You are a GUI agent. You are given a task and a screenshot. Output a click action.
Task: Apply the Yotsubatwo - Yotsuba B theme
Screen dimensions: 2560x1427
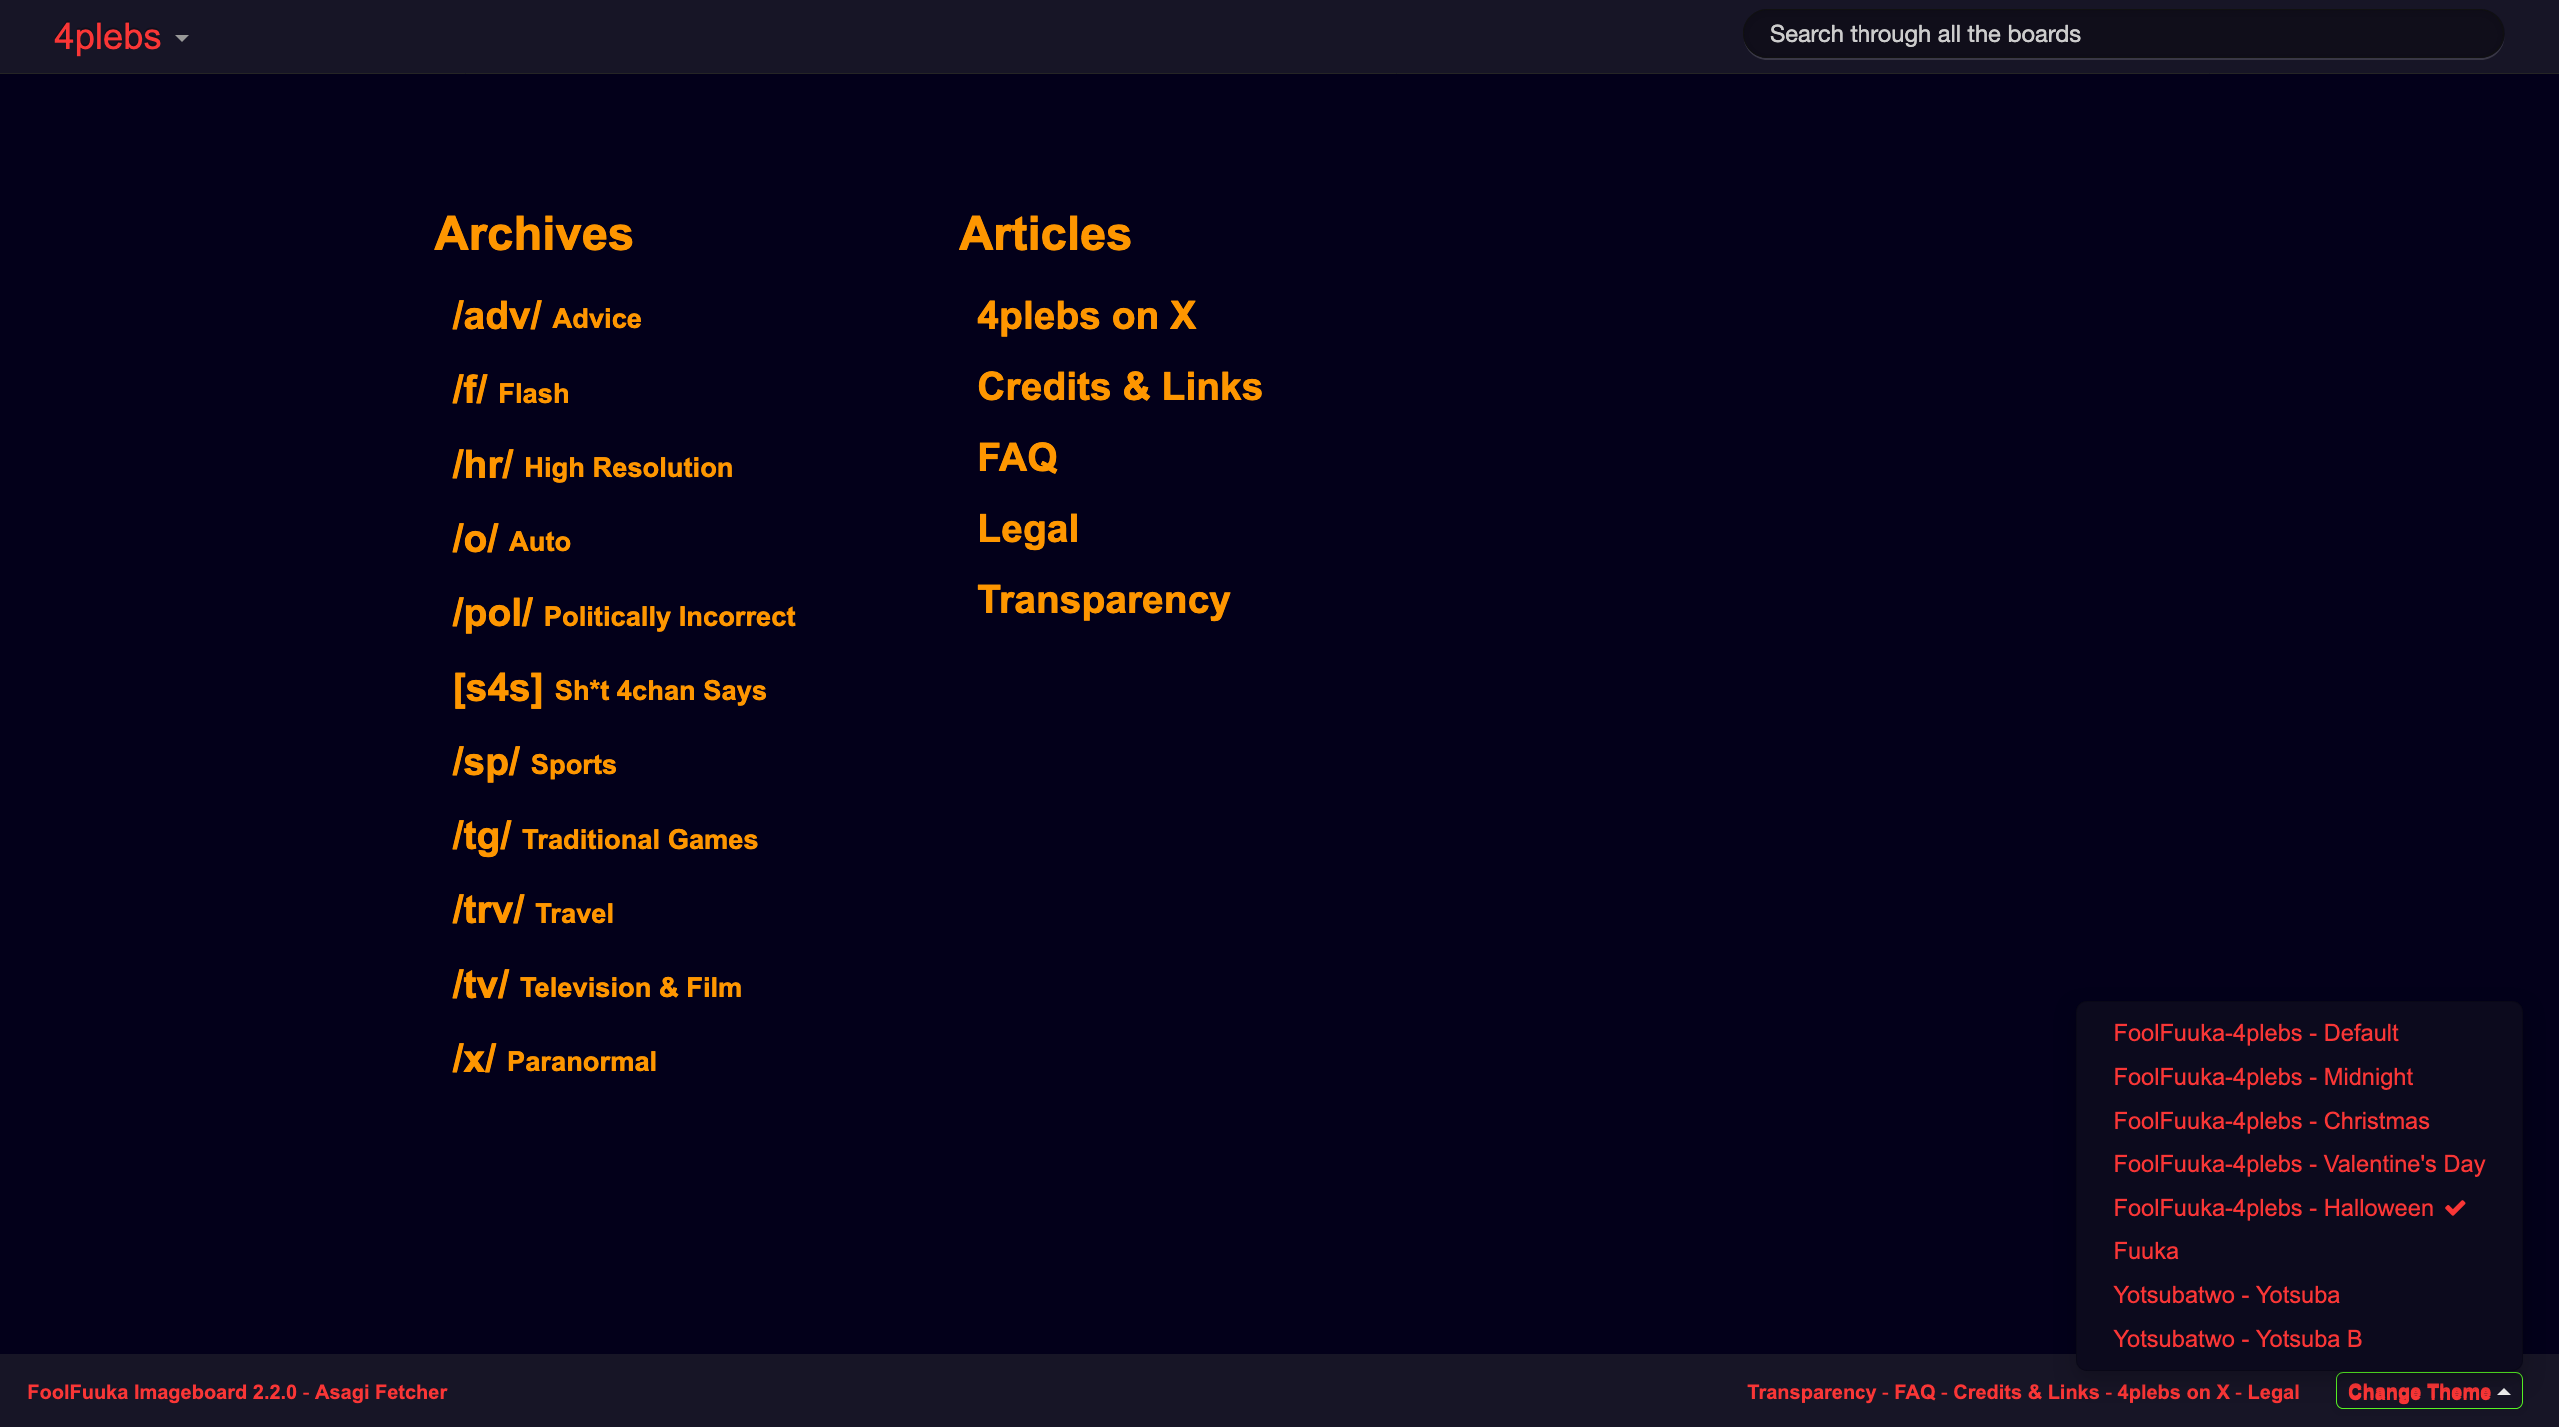(x=2236, y=1339)
